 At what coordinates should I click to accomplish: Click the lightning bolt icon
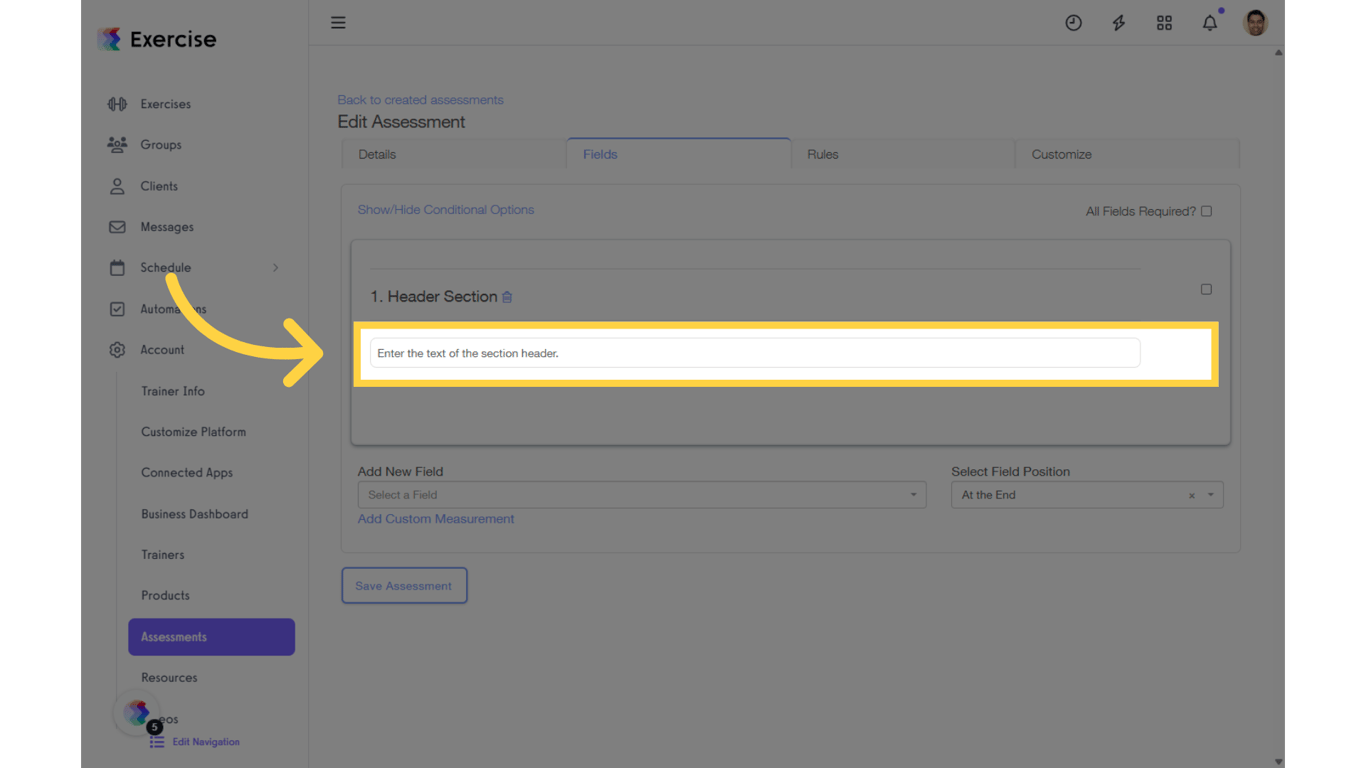(1118, 22)
